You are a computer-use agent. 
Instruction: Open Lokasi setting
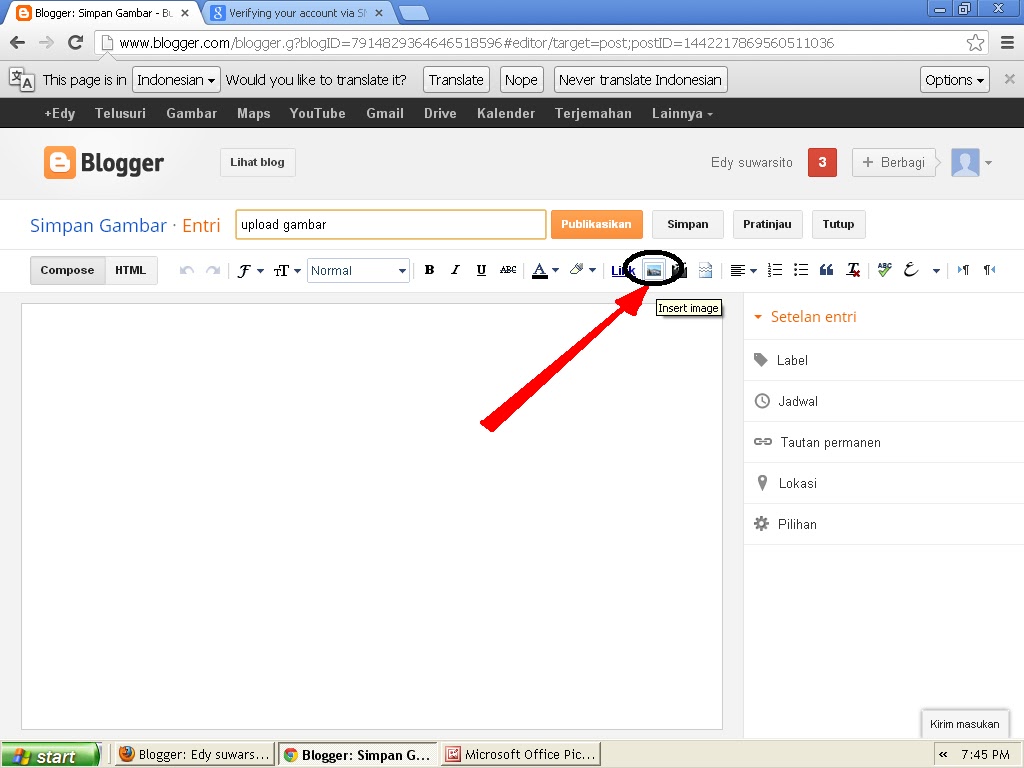click(884, 483)
